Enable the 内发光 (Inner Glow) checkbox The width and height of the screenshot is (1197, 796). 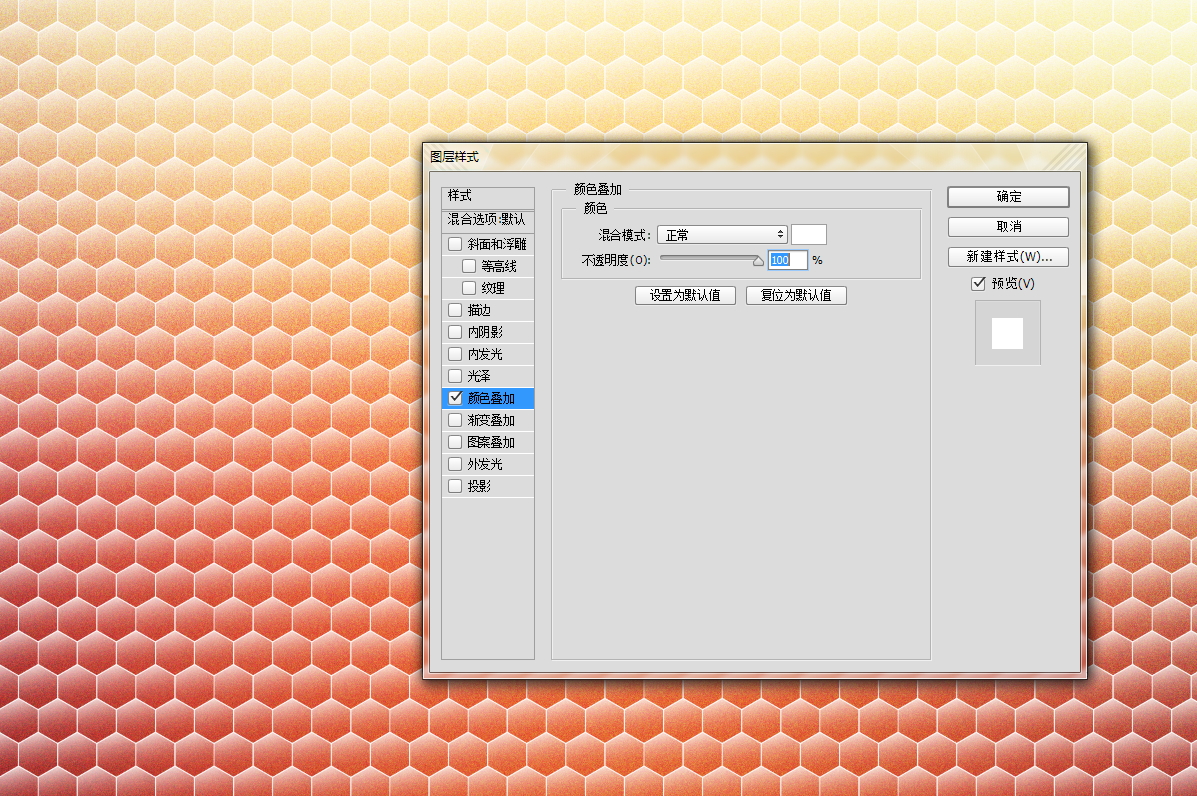tap(453, 353)
